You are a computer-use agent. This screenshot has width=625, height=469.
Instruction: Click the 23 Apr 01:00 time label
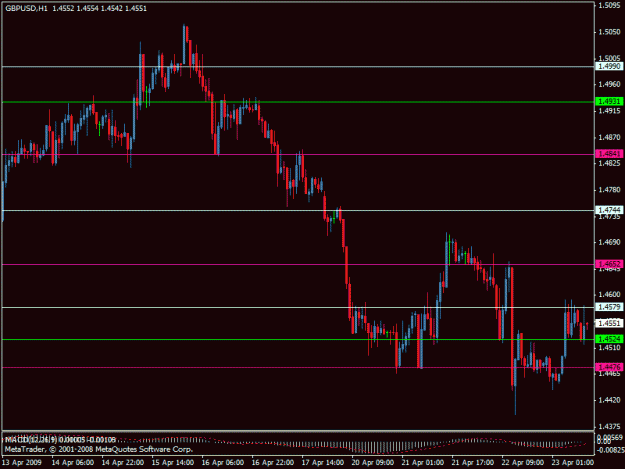pos(572,463)
